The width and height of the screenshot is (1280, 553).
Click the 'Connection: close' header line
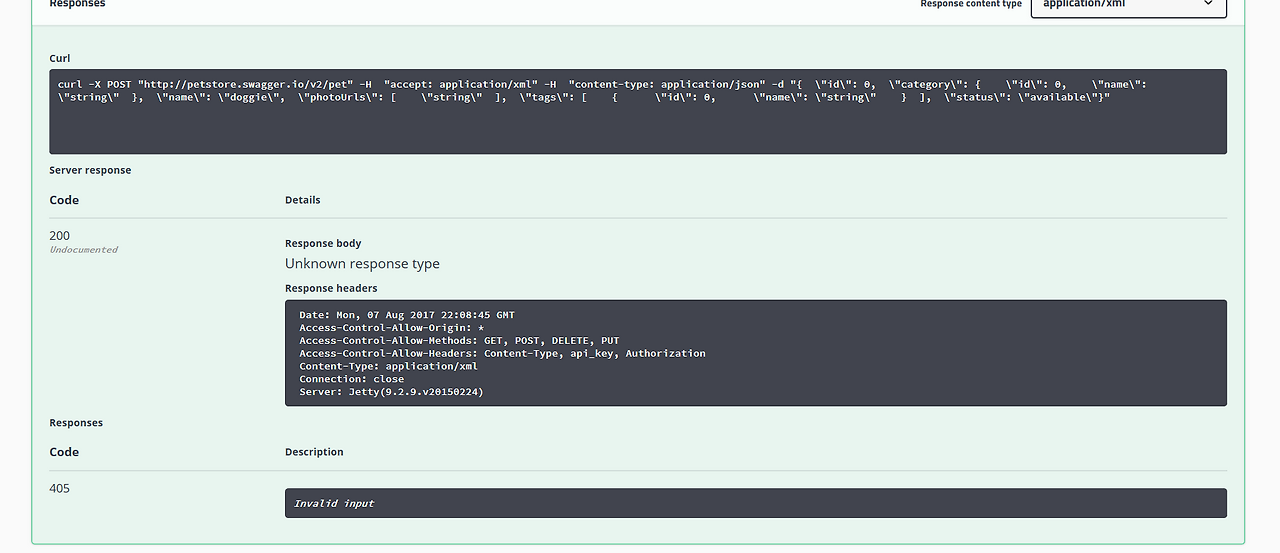pos(351,379)
